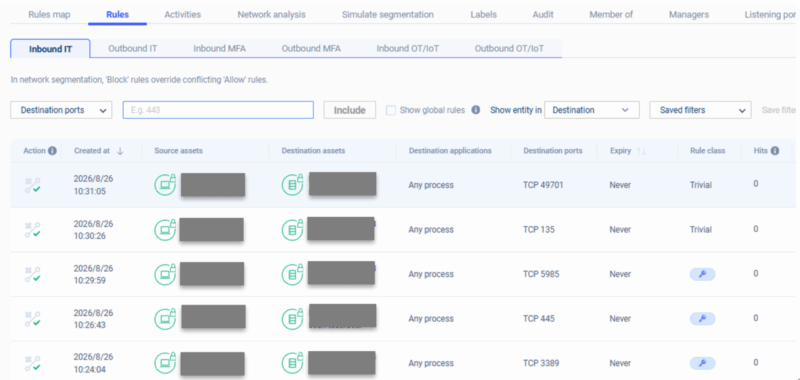Open the Rules map tab
800x380 pixels.
point(49,15)
